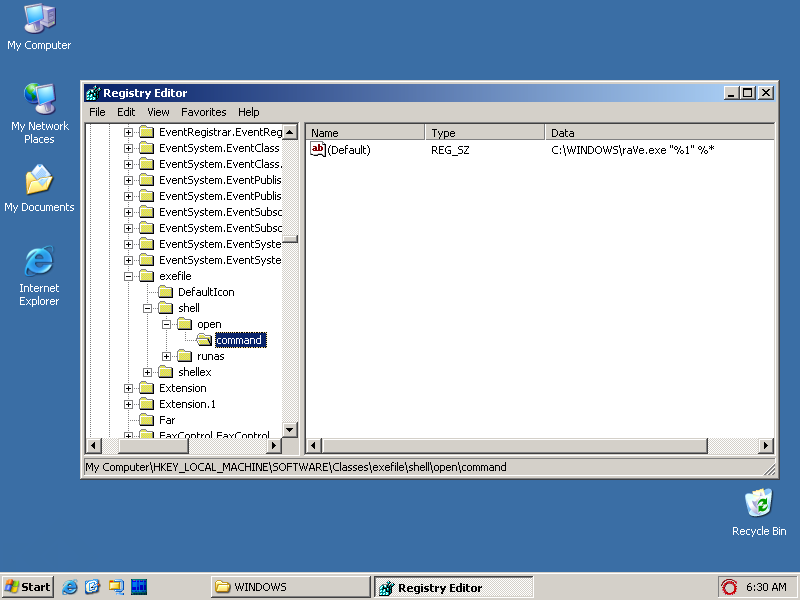Image resolution: width=800 pixels, height=600 pixels.
Task: Click the values pane scroll left arrow
Action: pyautogui.click(x=314, y=445)
